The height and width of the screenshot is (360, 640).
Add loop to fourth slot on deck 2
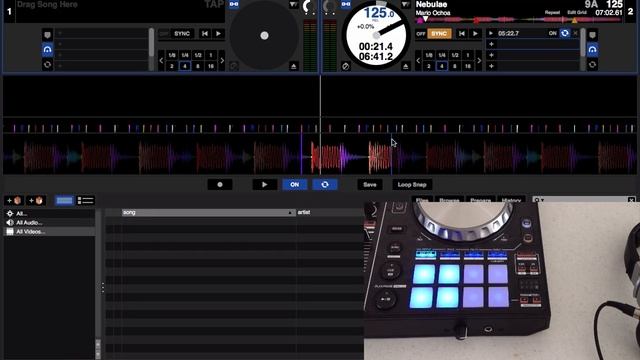click(491, 66)
